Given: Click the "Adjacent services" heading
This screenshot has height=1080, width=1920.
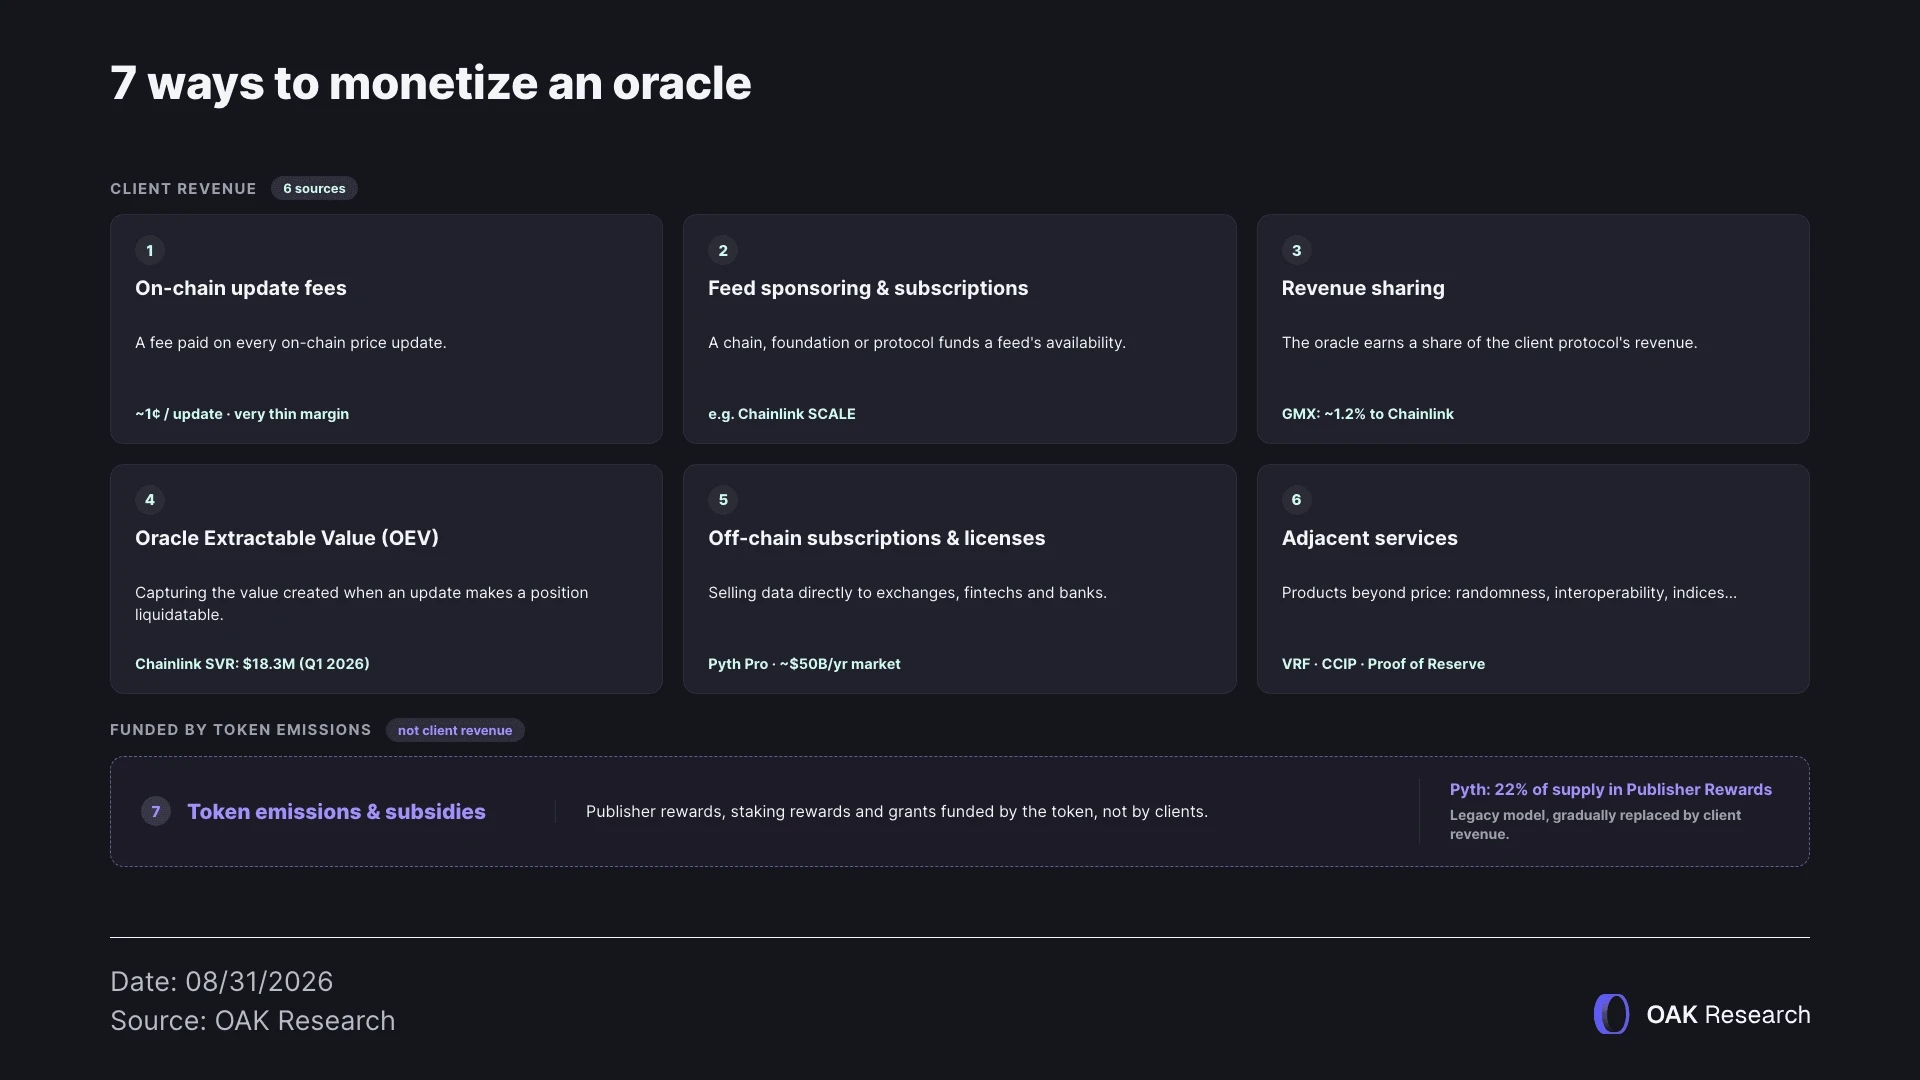Looking at the screenshot, I should (1370, 538).
